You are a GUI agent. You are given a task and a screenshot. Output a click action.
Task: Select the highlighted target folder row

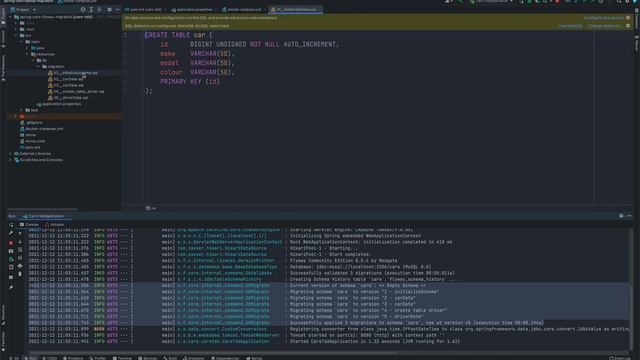[x=64, y=116]
